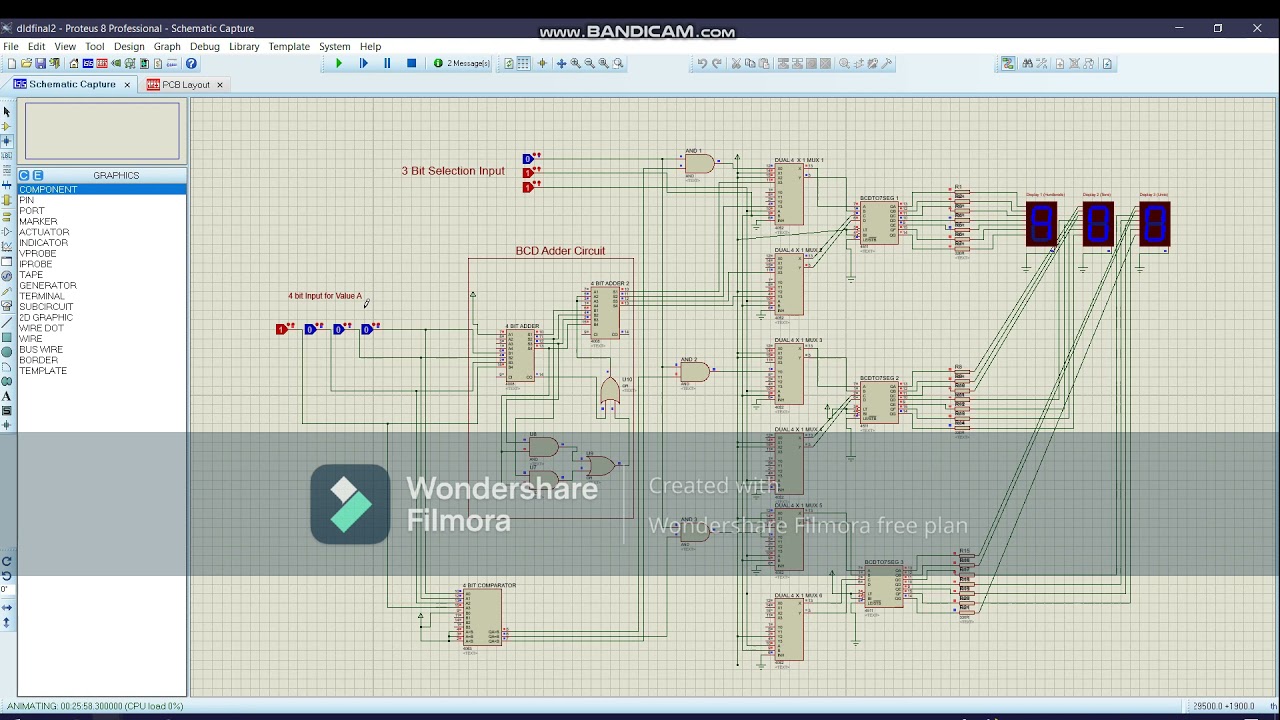Pick the 2D Graphics Line tool
This screenshot has width=1280, height=720.
(6, 322)
